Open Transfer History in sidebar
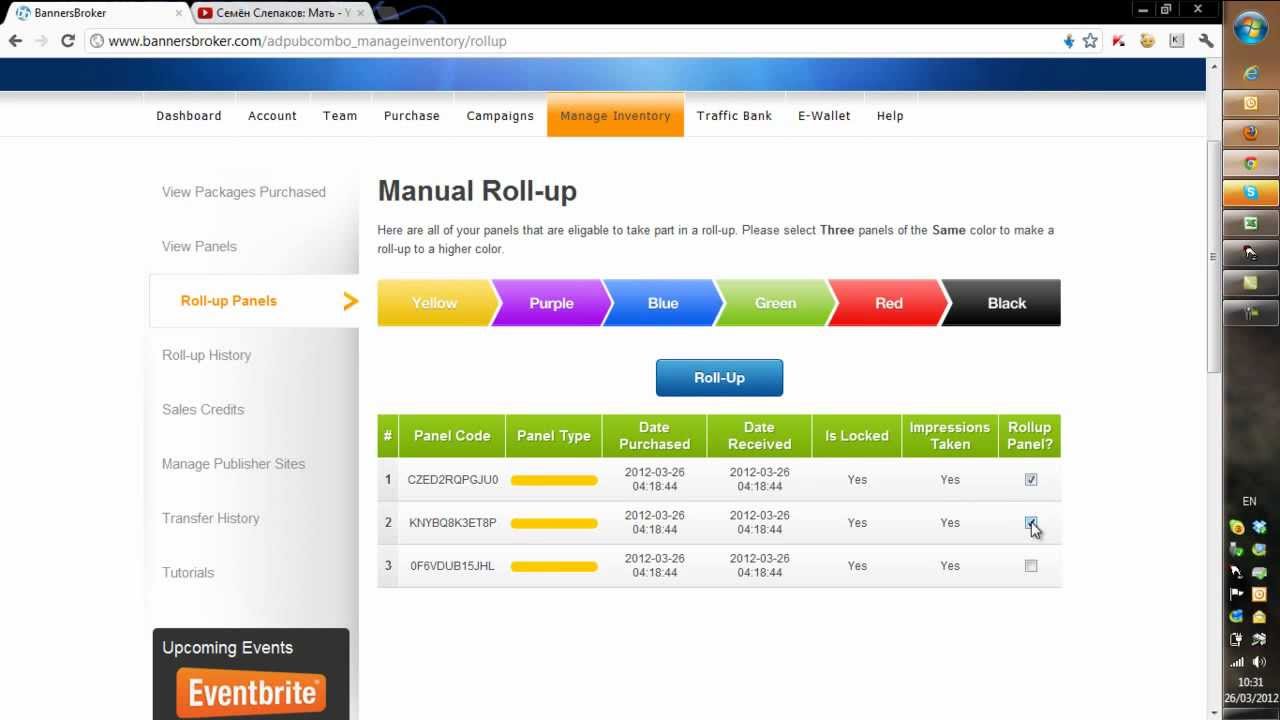The width and height of the screenshot is (1280, 720). click(x=211, y=518)
